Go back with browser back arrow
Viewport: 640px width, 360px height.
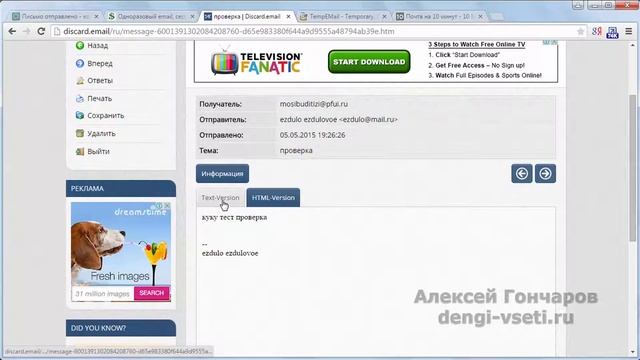click(x=12, y=31)
